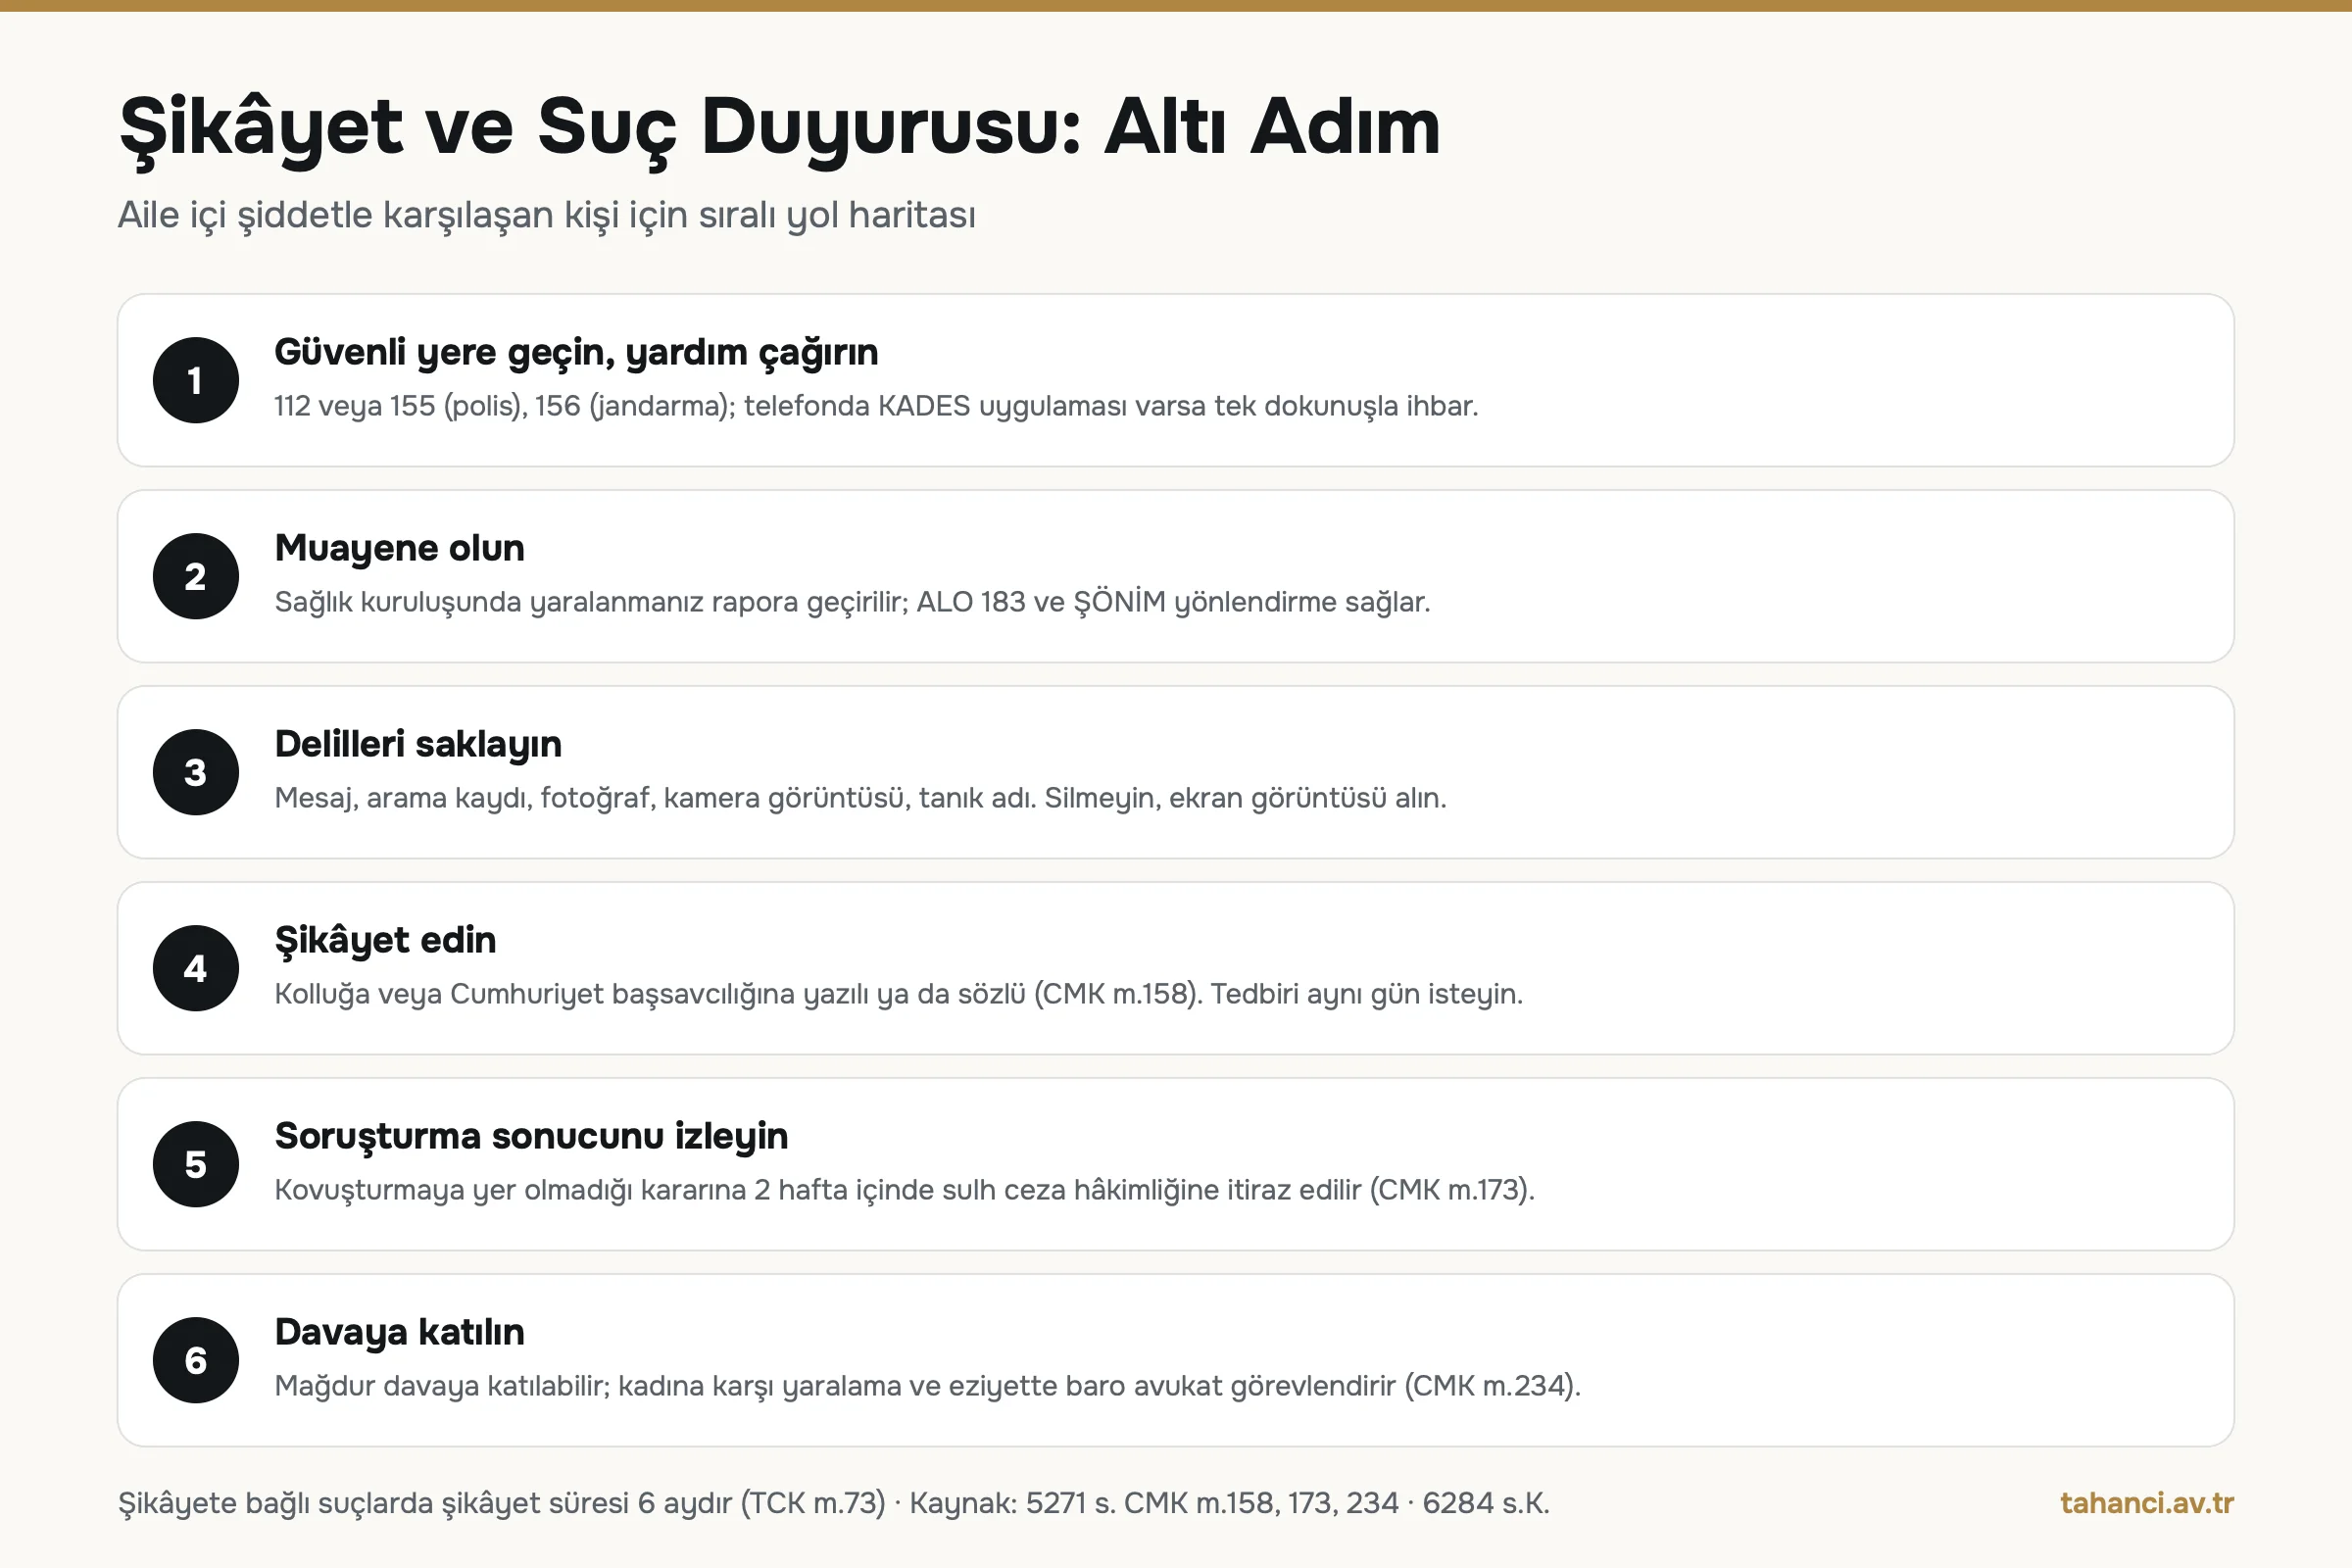Click the "Kovuşturmaya yer olmadığı kararına" description
This screenshot has height=1568, width=2352.
(904, 1190)
